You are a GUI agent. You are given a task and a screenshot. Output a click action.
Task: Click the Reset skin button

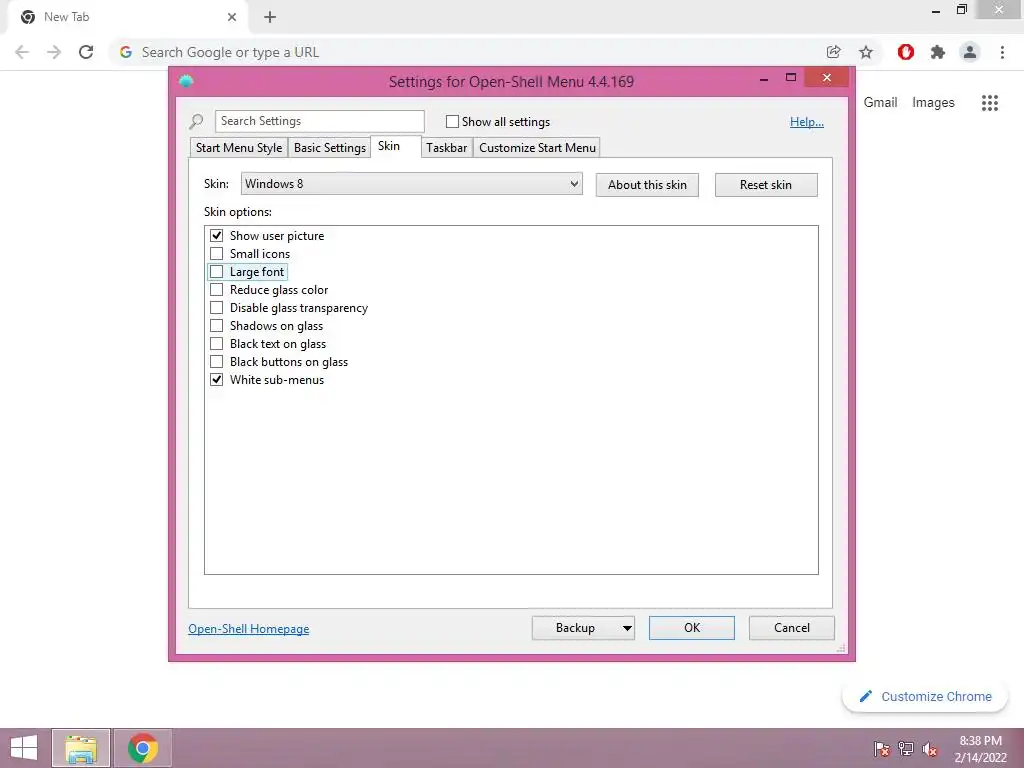pyautogui.click(x=765, y=185)
